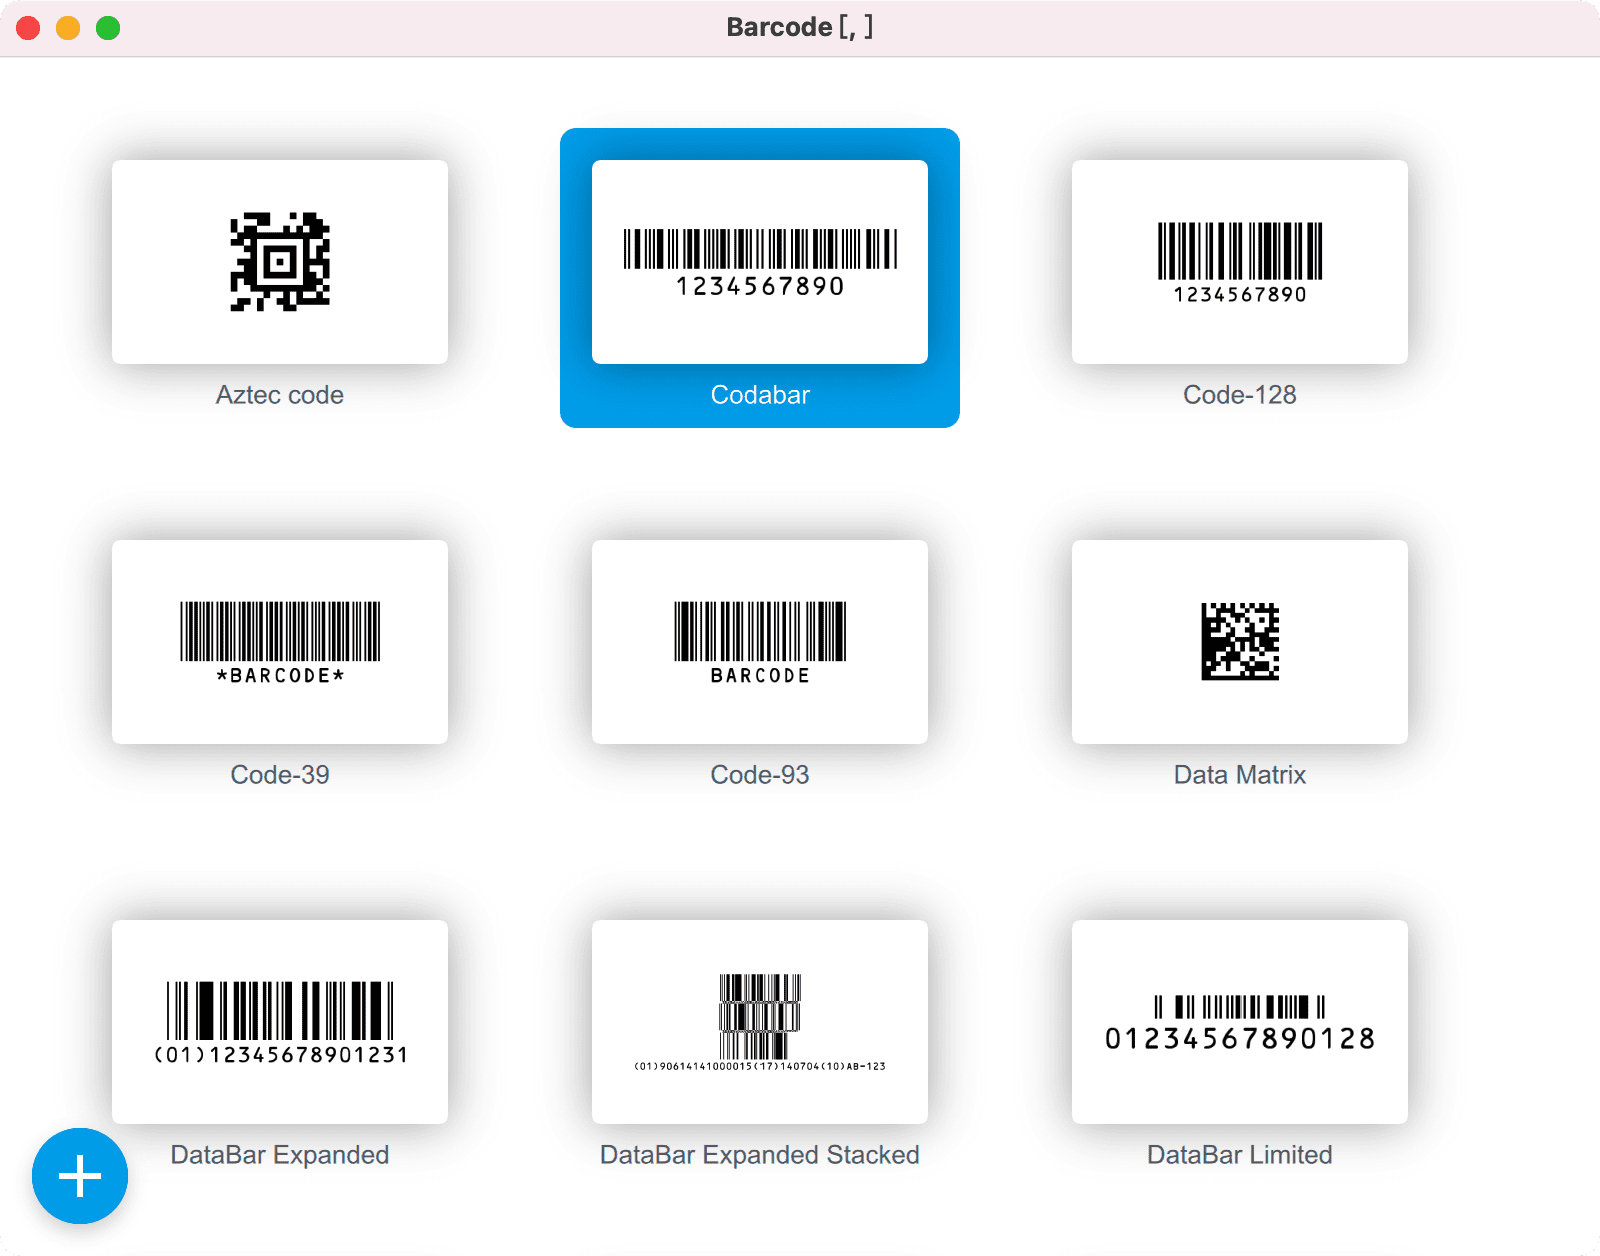Click the "DataBar Expanded Stacked" label
The width and height of the screenshot is (1600, 1256).
coord(760,1155)
